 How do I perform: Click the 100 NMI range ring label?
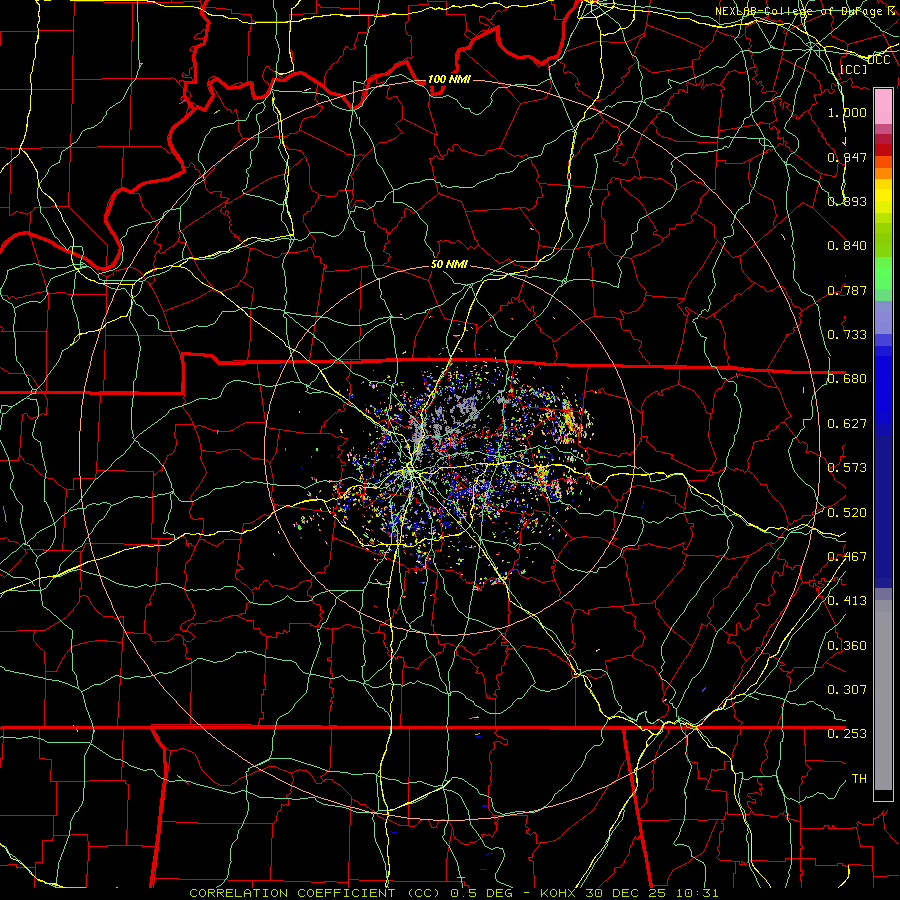[449, 79]
